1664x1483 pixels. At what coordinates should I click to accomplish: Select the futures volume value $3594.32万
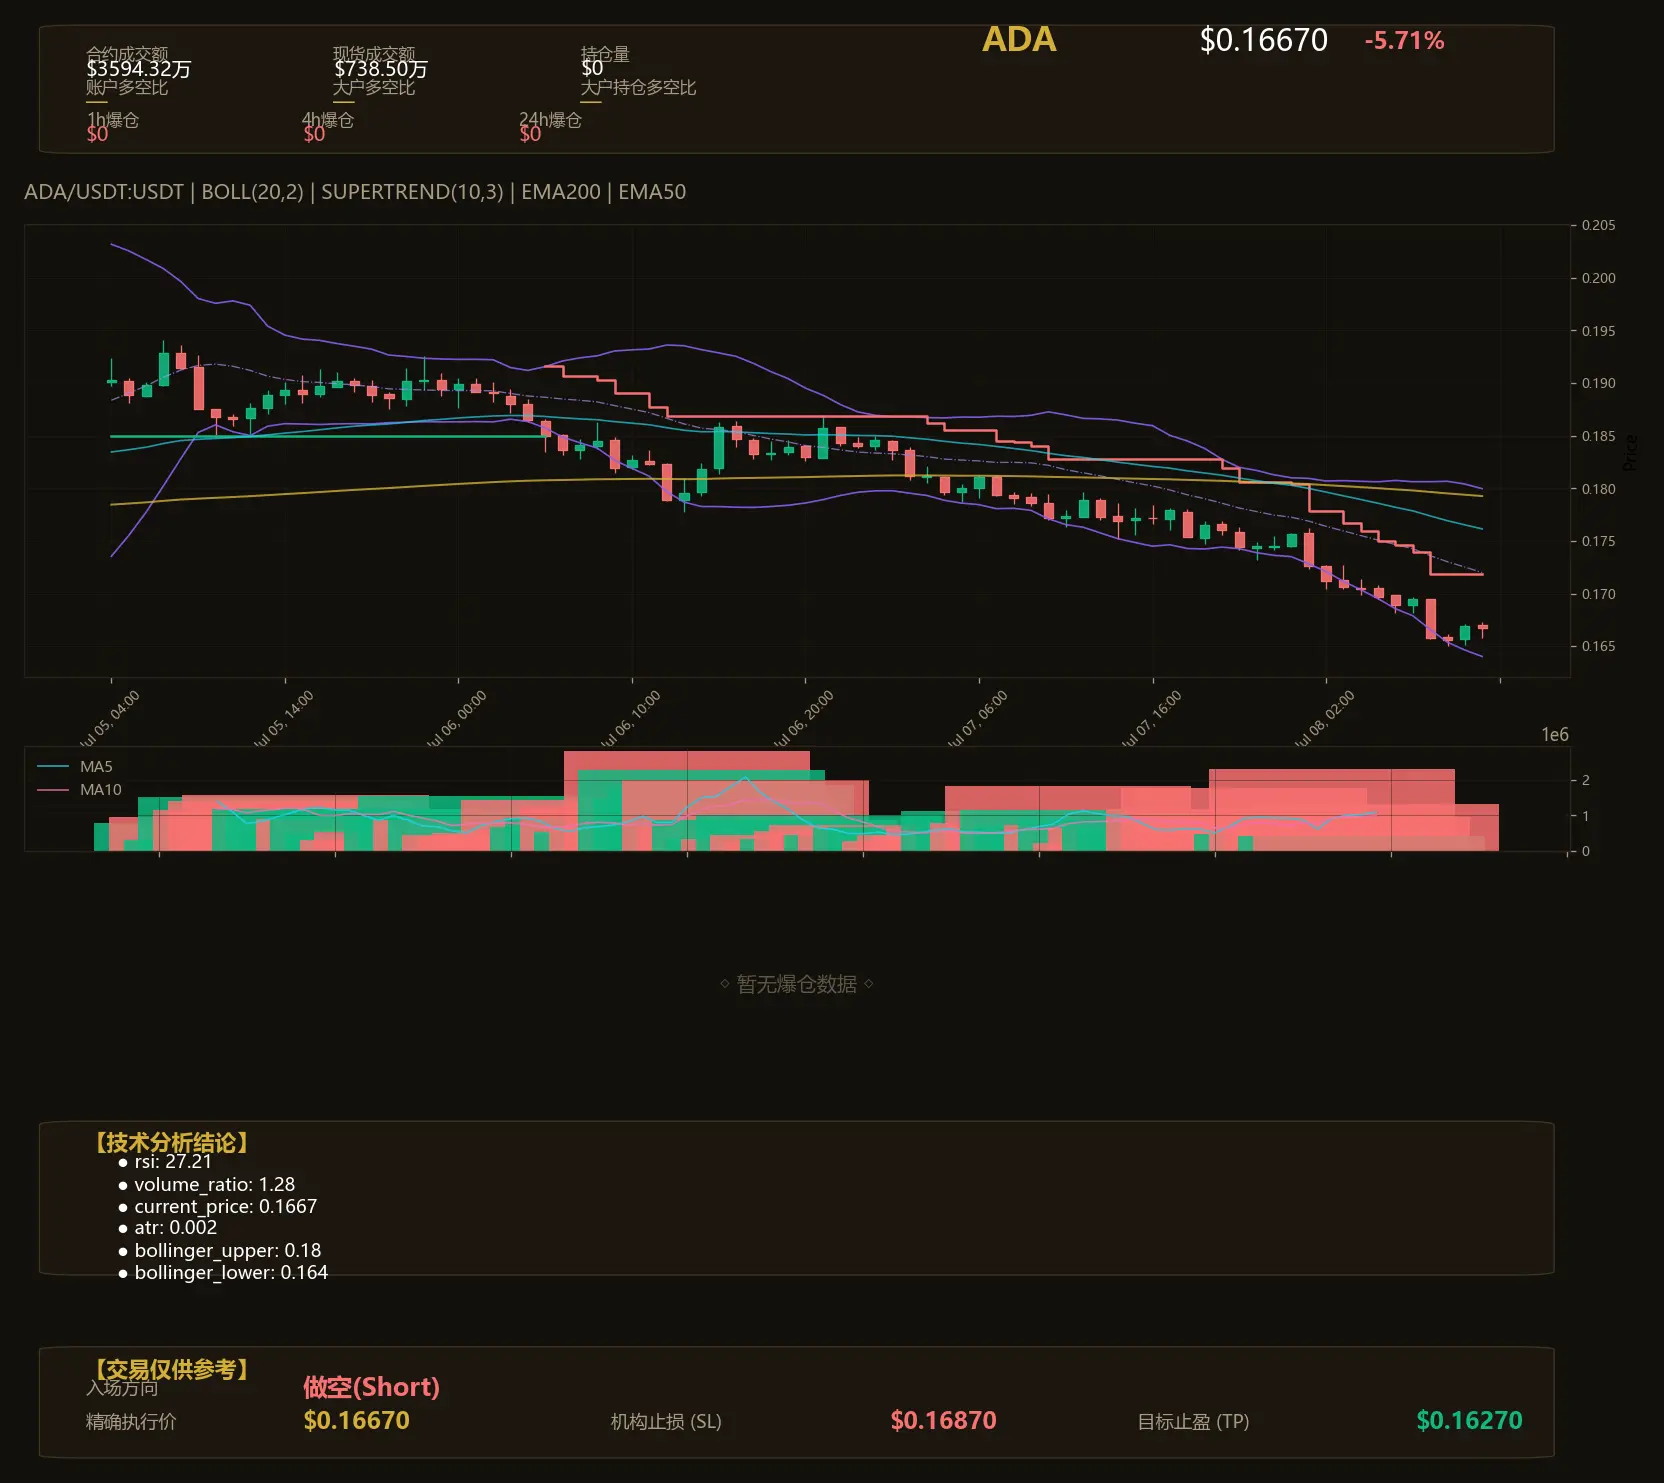tap(138, 69)
